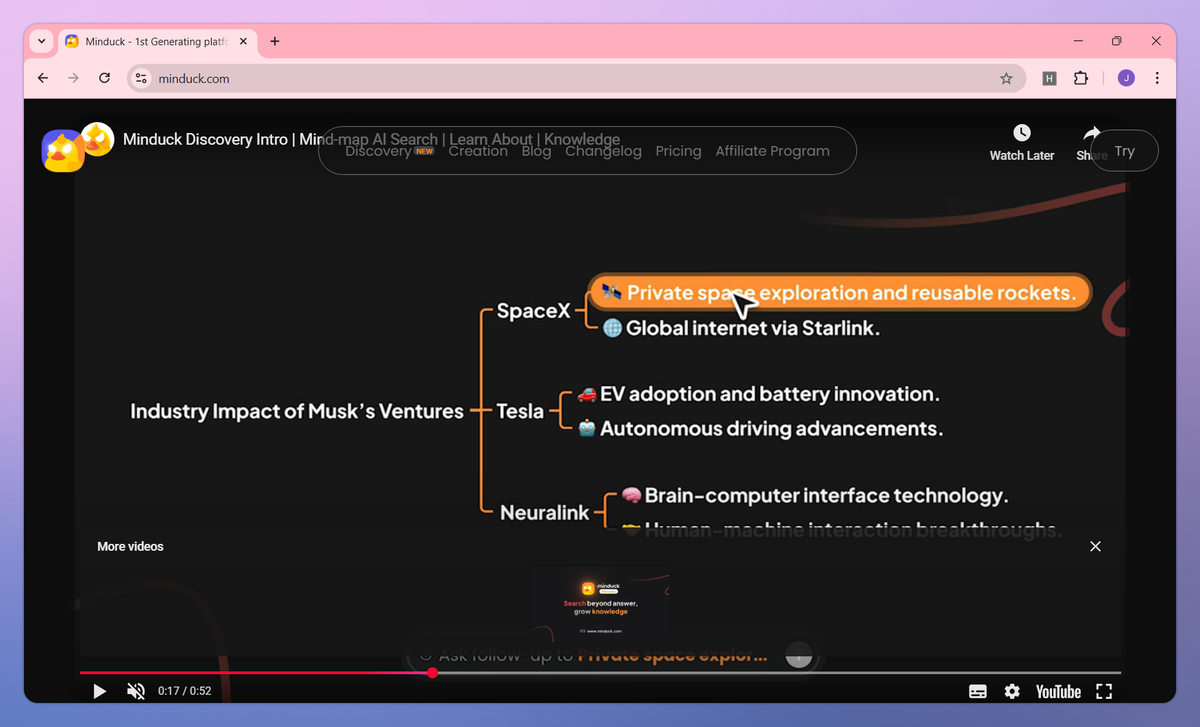The width and height of the screenshot is (1200, 727).
Task: Click the Tesla node
Action: [x=521, y=411]
